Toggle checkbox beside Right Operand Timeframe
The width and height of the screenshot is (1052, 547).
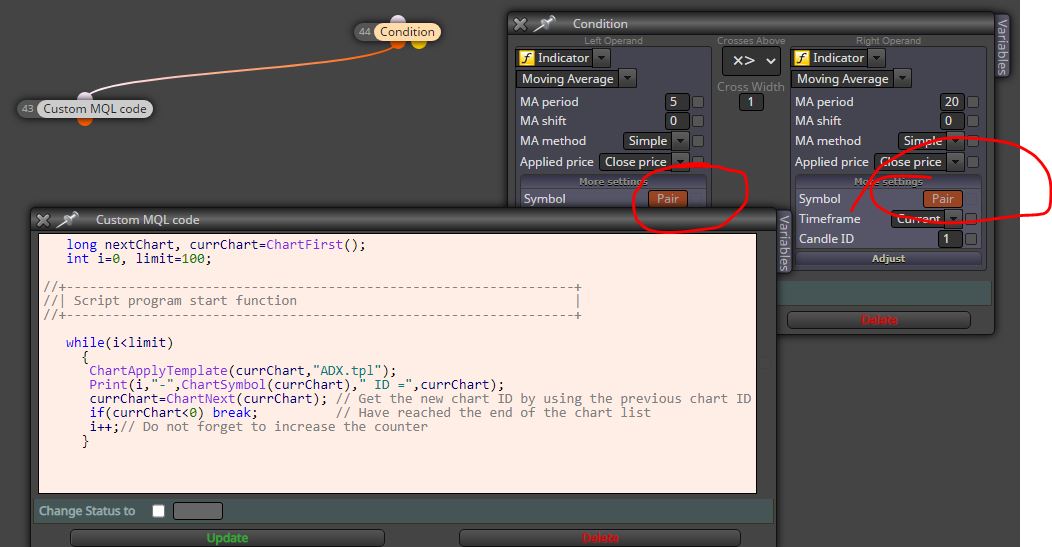[x=971, y=219]
